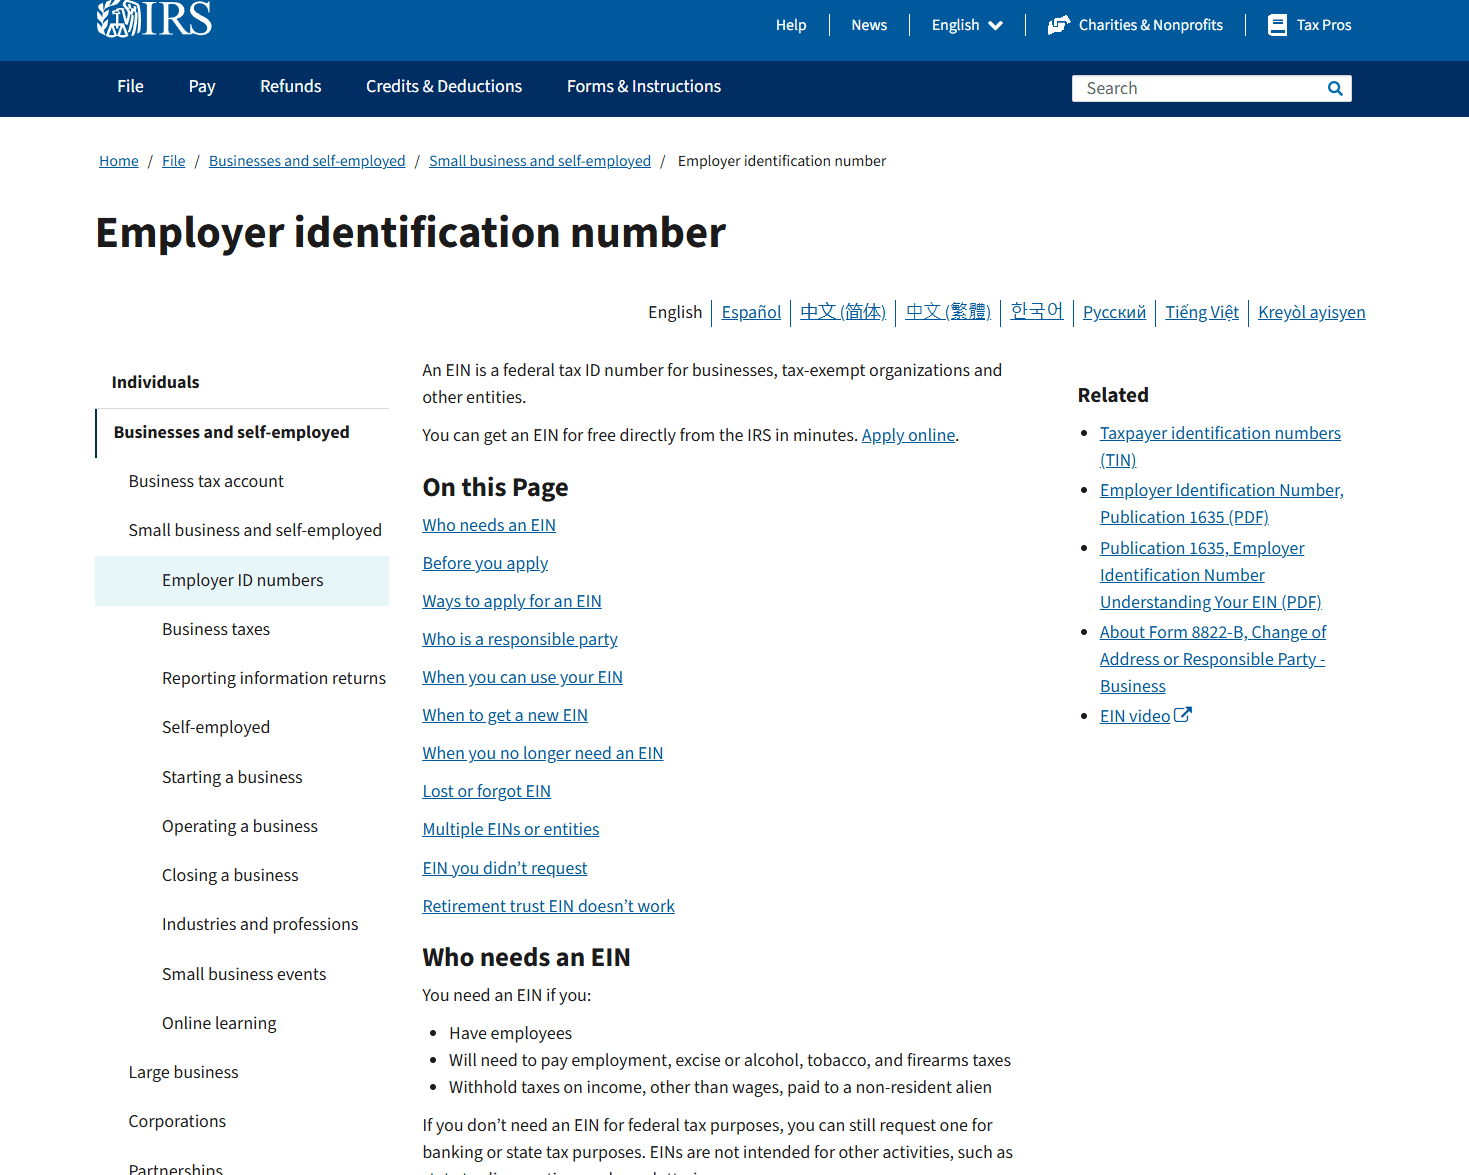Expand the English language dropdown
This screenshot has height=1175, width=1469.
(x=966, y=25)
